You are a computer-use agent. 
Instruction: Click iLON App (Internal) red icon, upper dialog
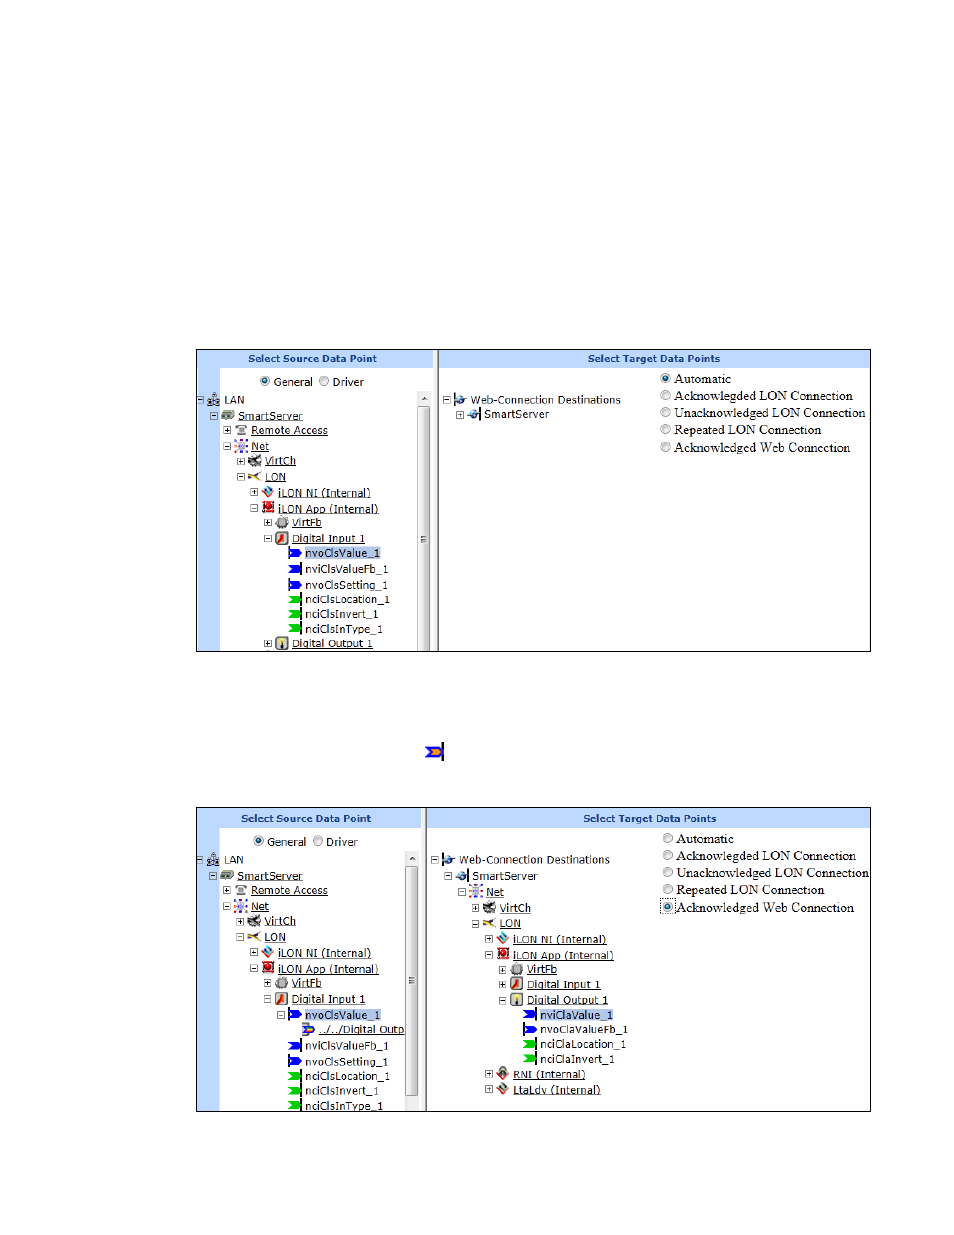[x=268, y=508]
